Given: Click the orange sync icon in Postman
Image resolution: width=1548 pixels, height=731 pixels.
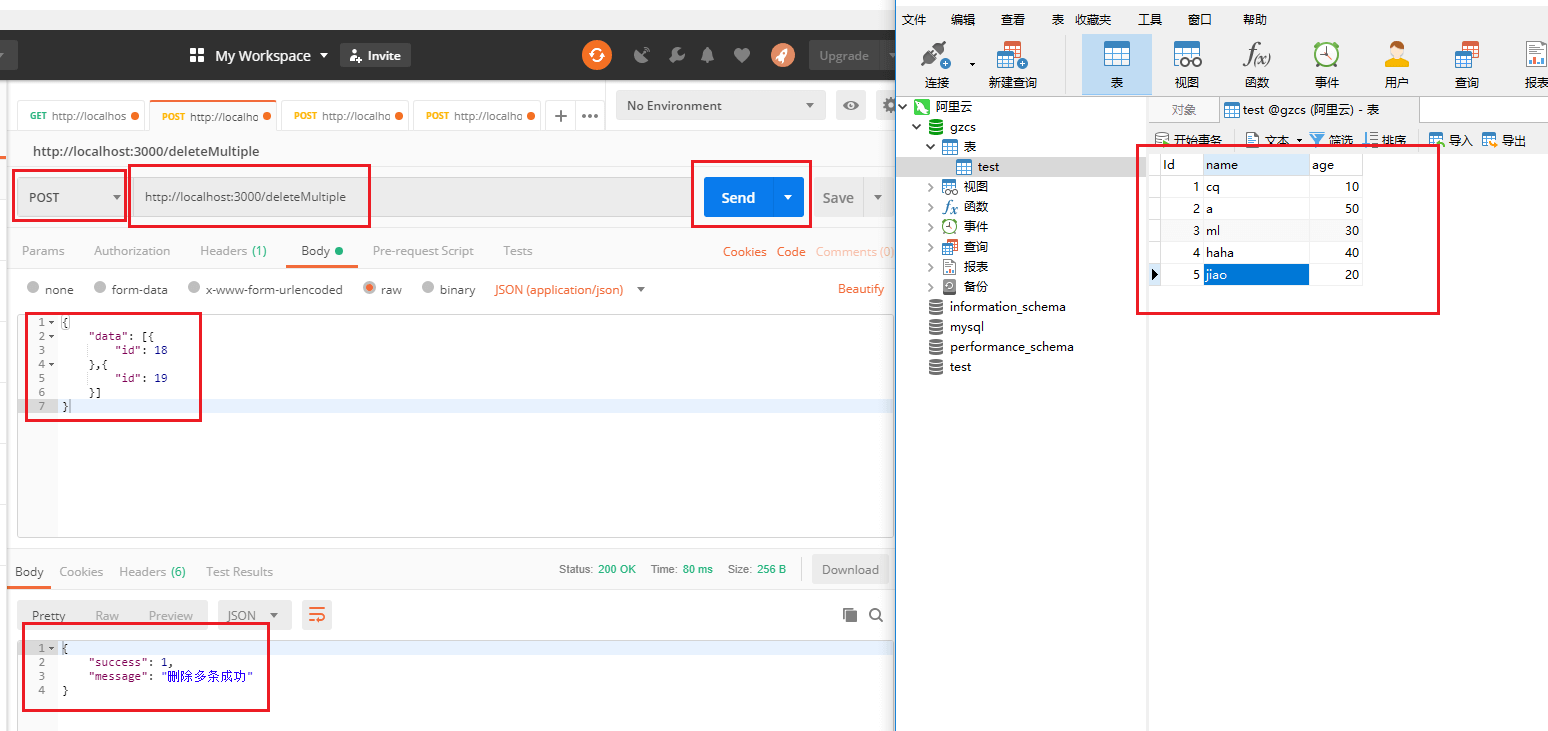Looking at the screenshot, I should pyautogui.click(x=597, y=55).
